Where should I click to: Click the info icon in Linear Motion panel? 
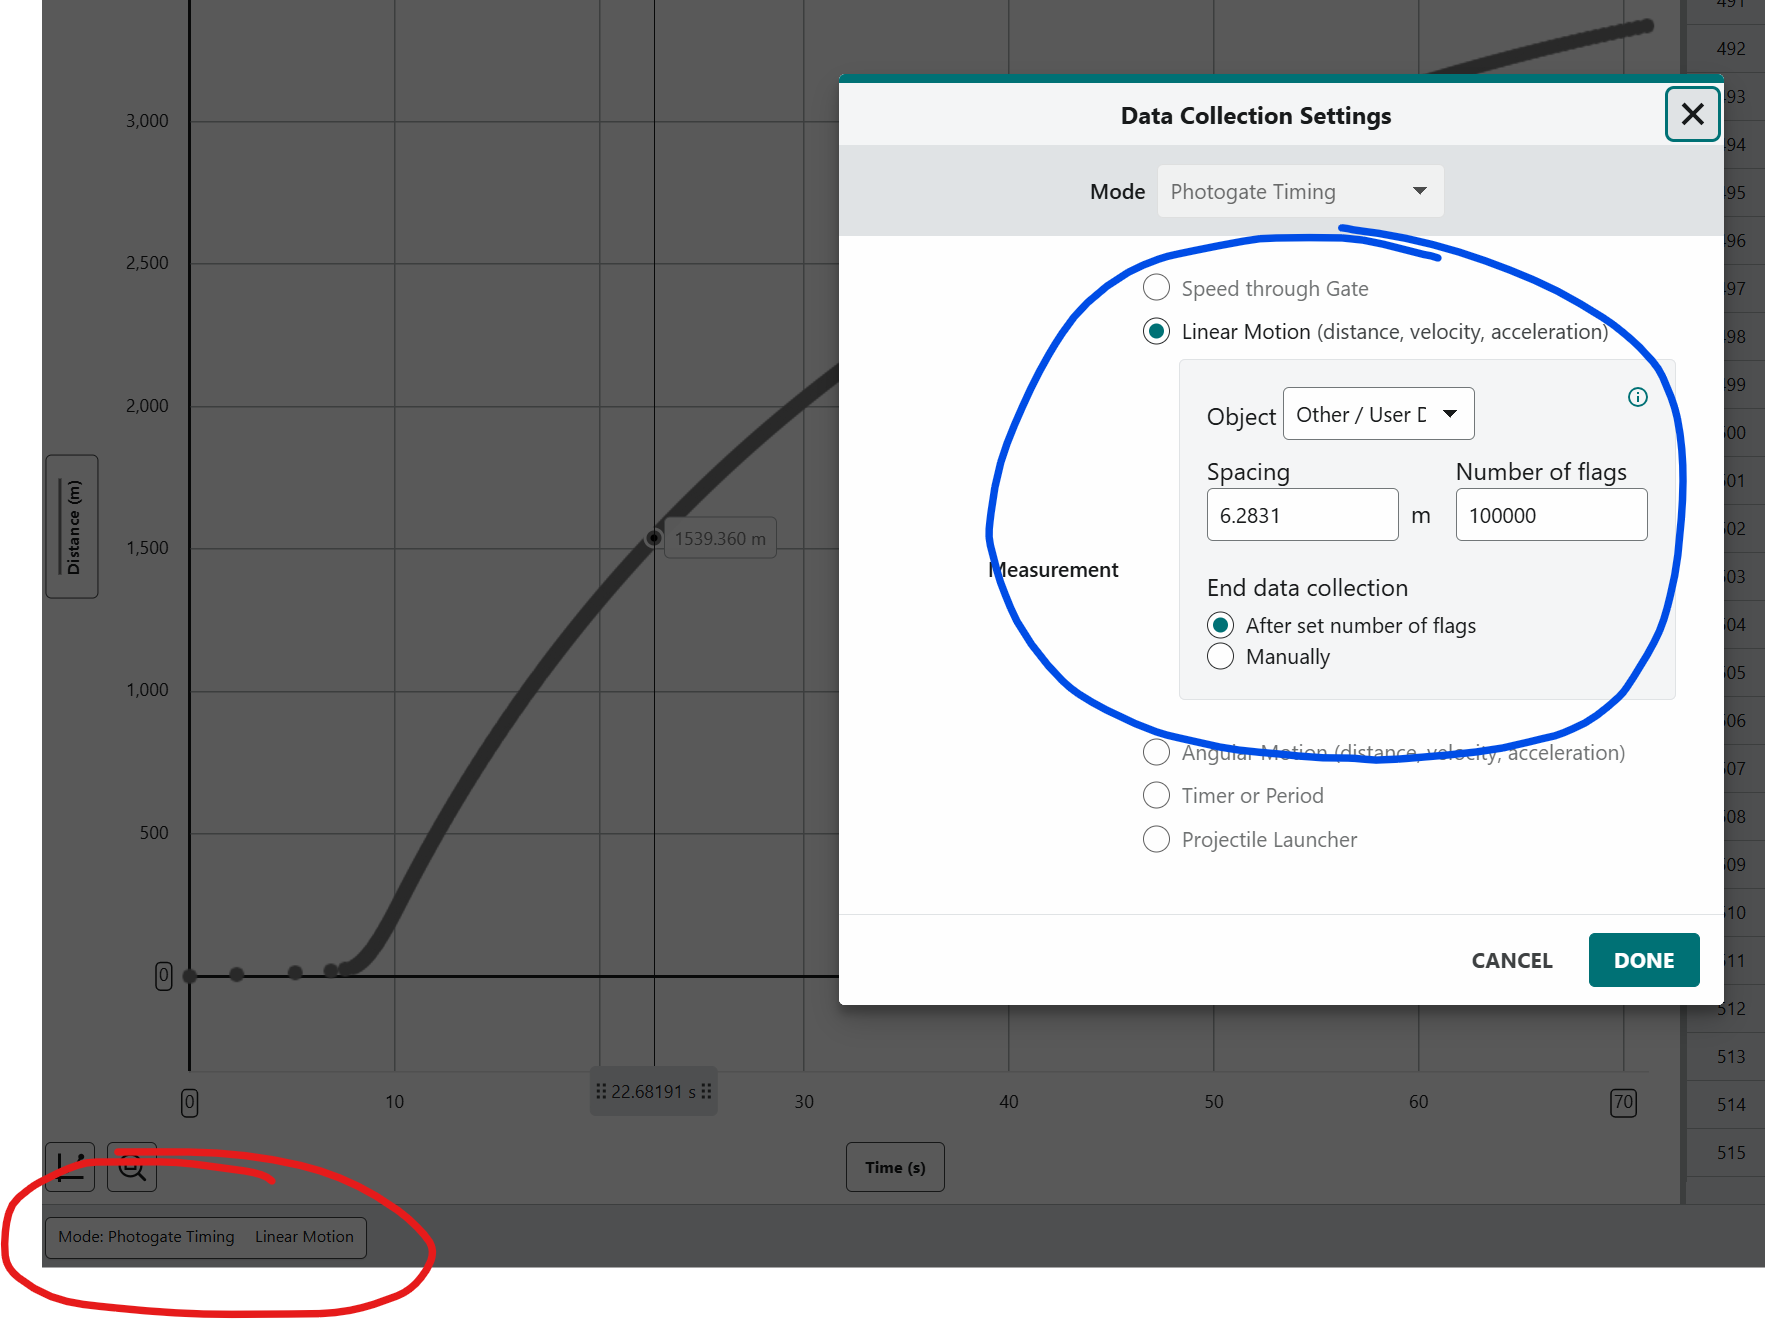tap(1637, 397)
